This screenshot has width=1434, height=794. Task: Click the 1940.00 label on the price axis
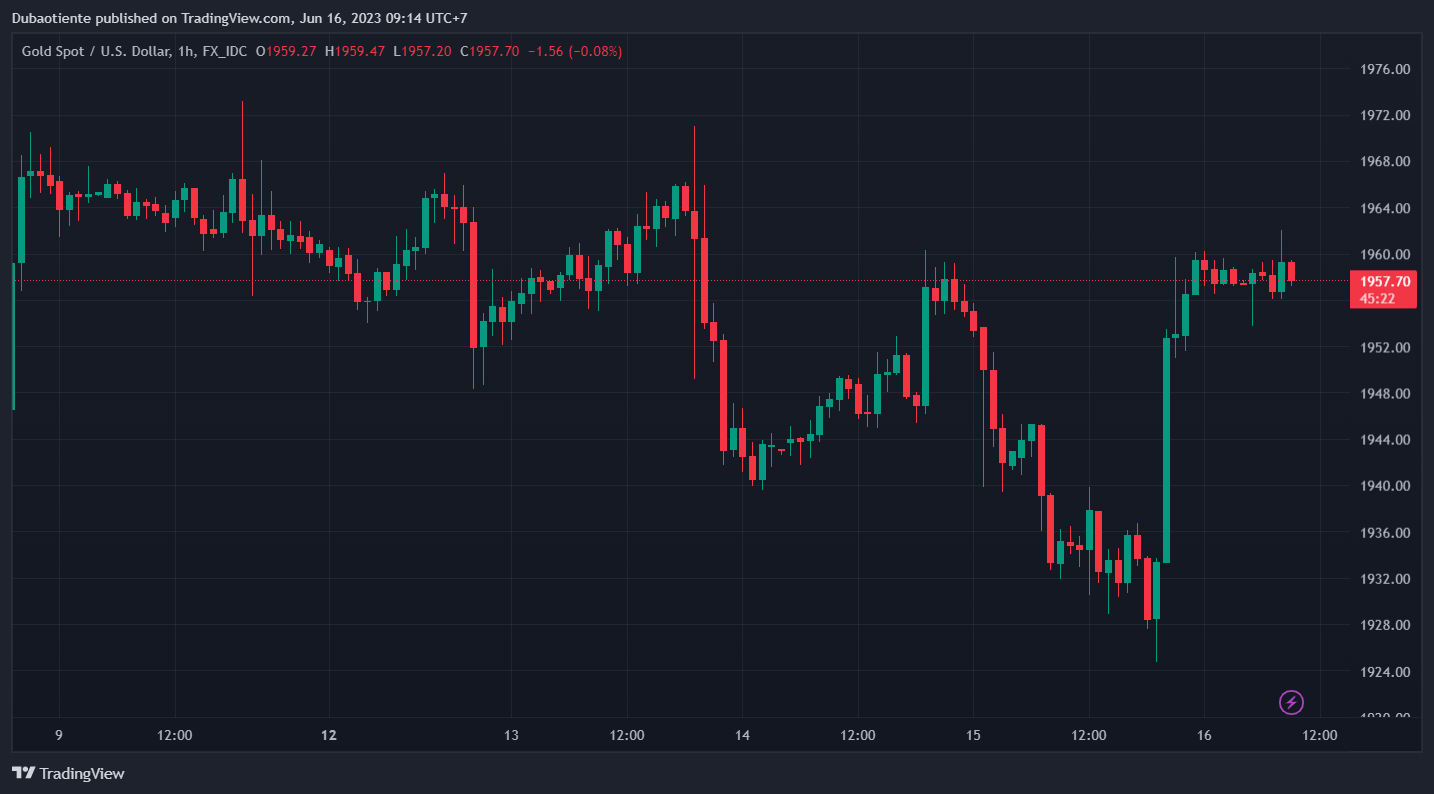(x=1385, y=486)
